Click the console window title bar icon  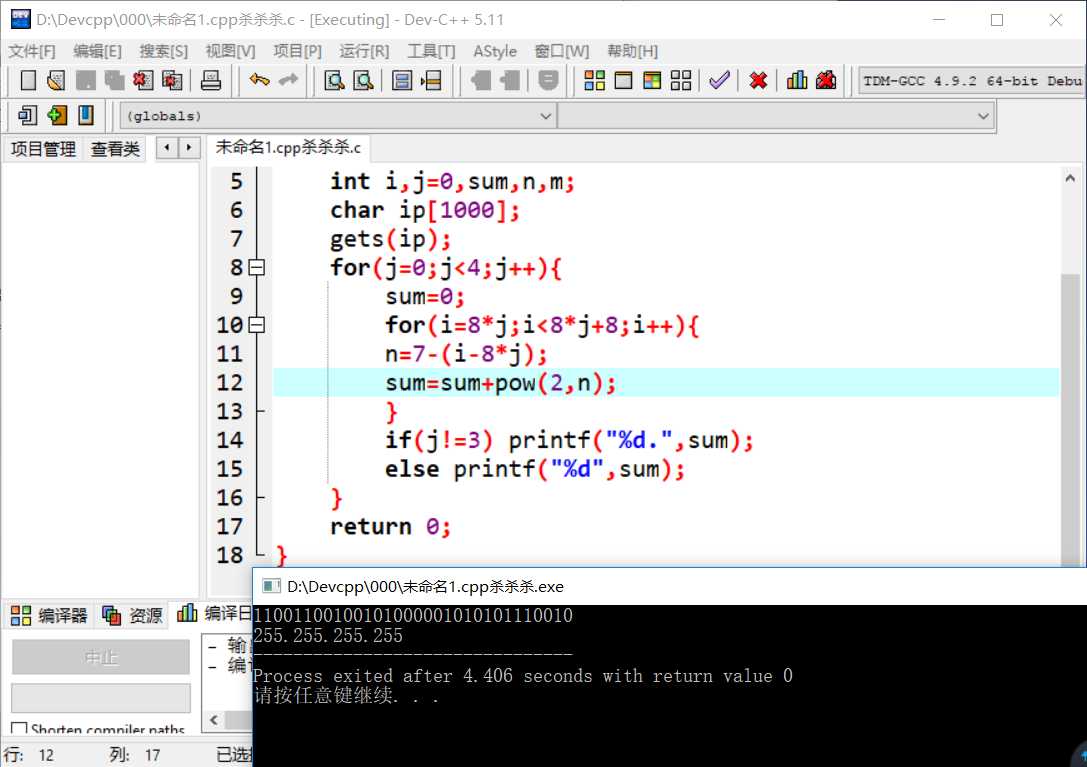(x=270, y=587)
